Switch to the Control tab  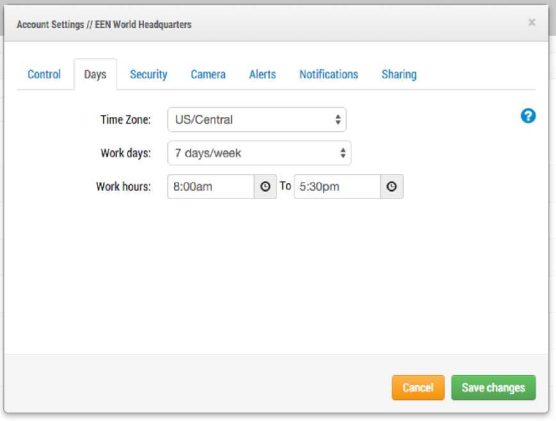pyautogui.click(x=44, y=74)
